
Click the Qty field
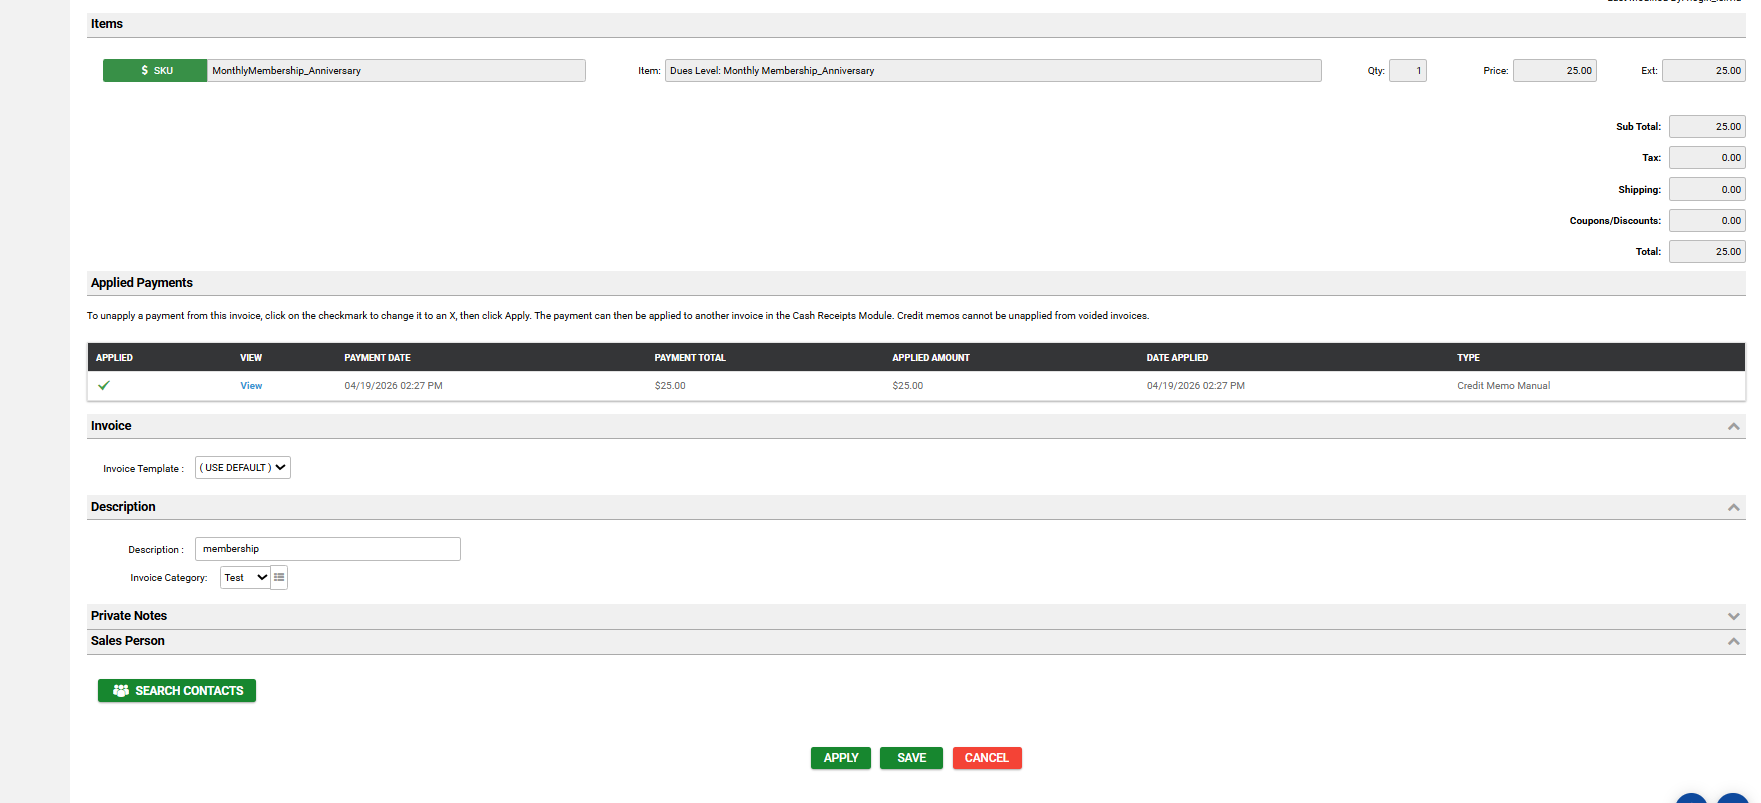point(1407,71)
